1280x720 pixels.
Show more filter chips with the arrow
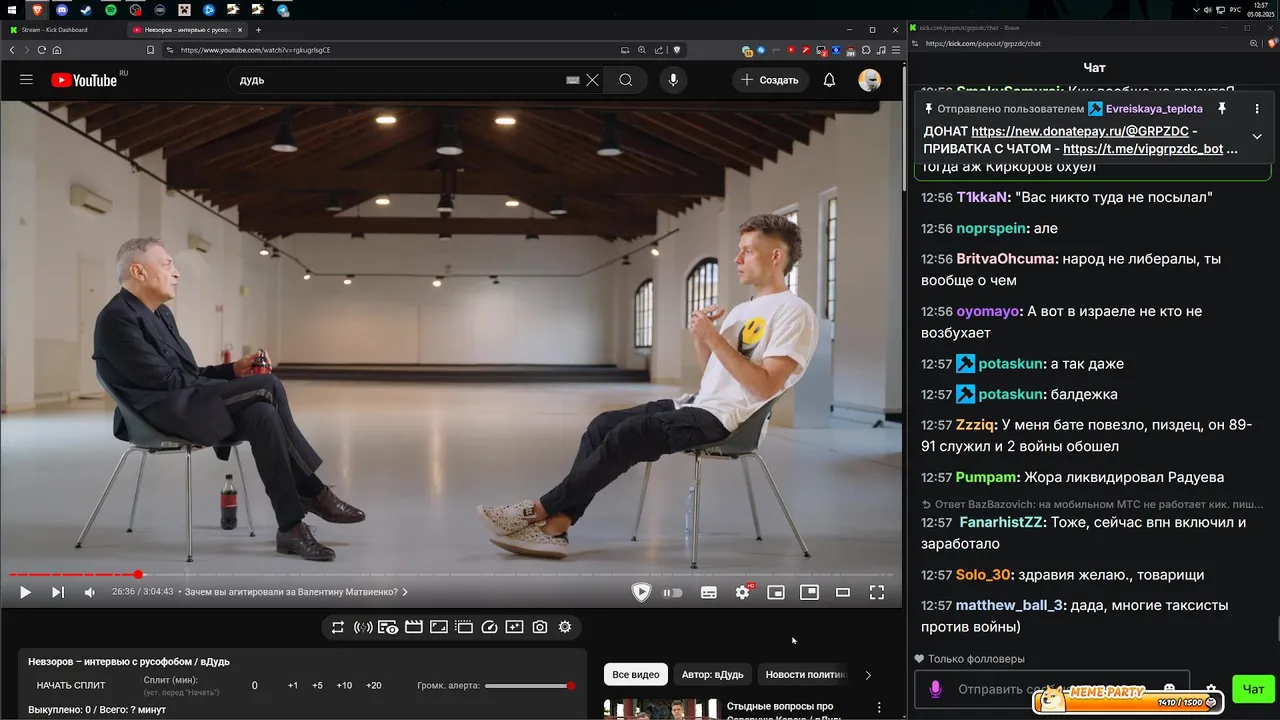(868, 675)
